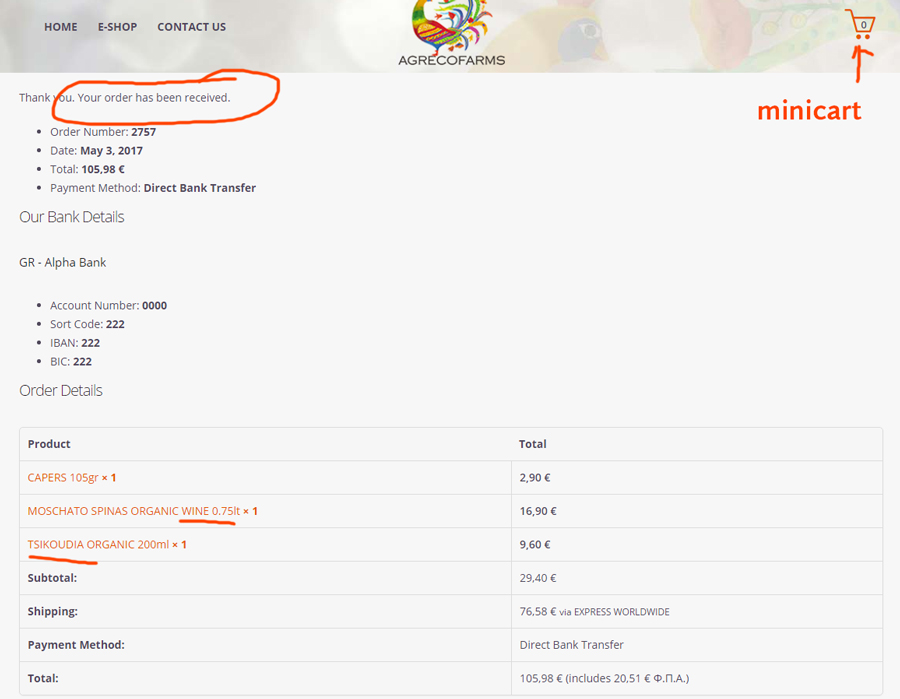Select the Total column header in table

[532, 444]
